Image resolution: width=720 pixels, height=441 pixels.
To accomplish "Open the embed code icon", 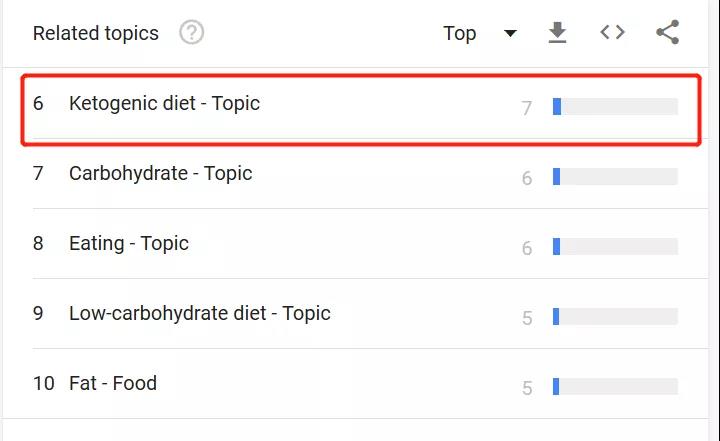I will pyautogui.click(x=612, y=33).
